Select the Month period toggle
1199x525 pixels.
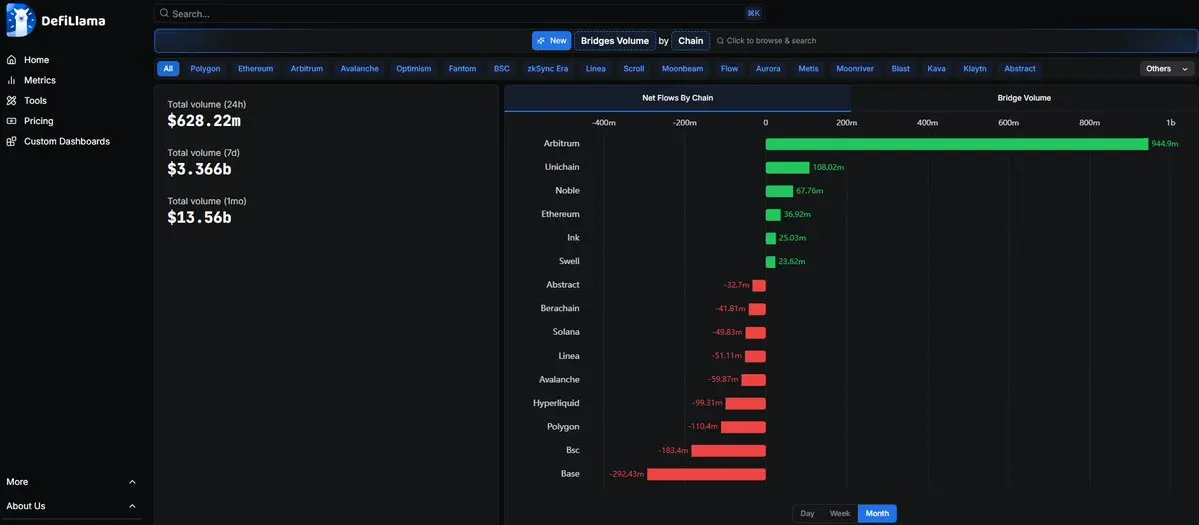pos(877,514)
